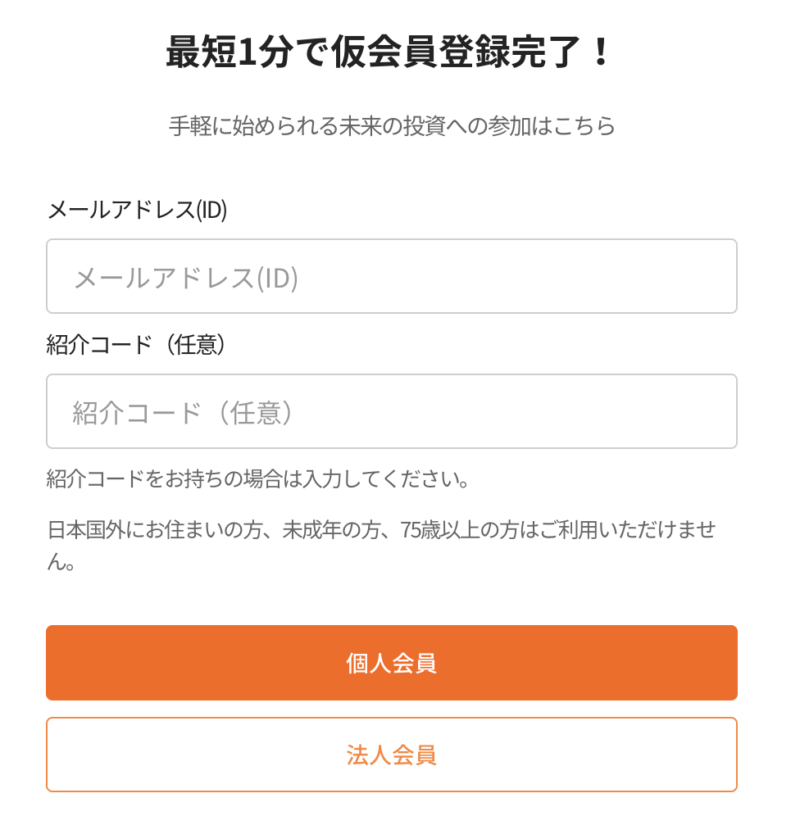
Task: Click the 最短1分で仮会員登録完了！ heading
Action: [391, 52]
